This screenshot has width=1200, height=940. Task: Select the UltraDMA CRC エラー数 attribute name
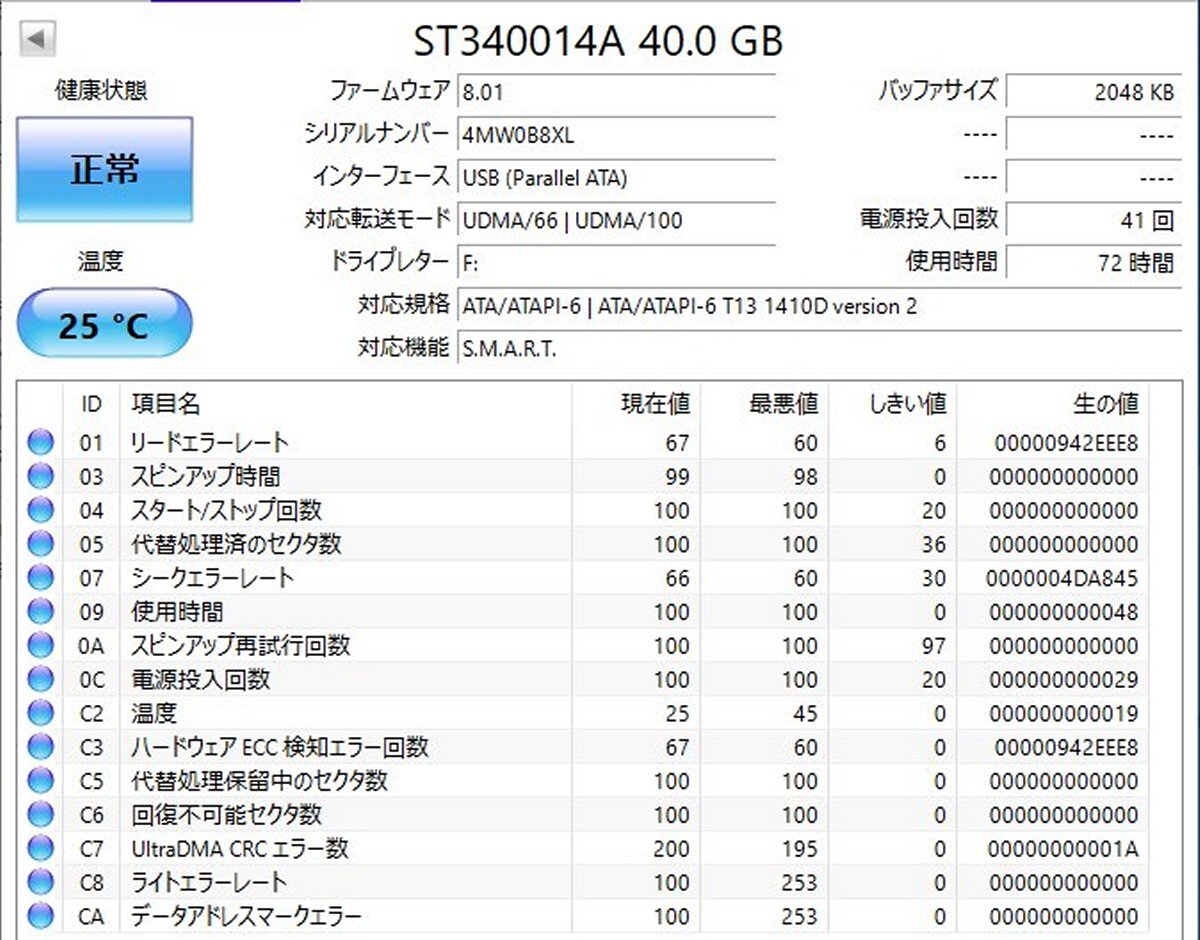click(240, 848)
